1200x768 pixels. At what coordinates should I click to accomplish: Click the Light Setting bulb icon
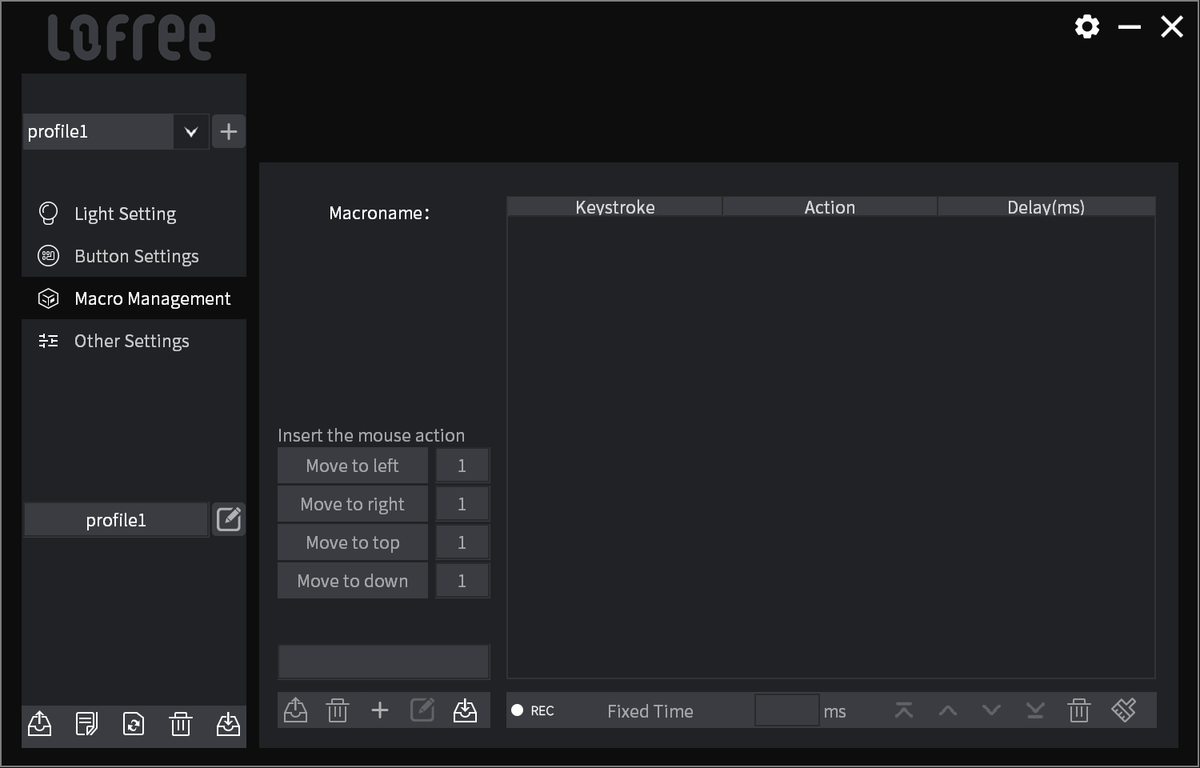(48, 213)
